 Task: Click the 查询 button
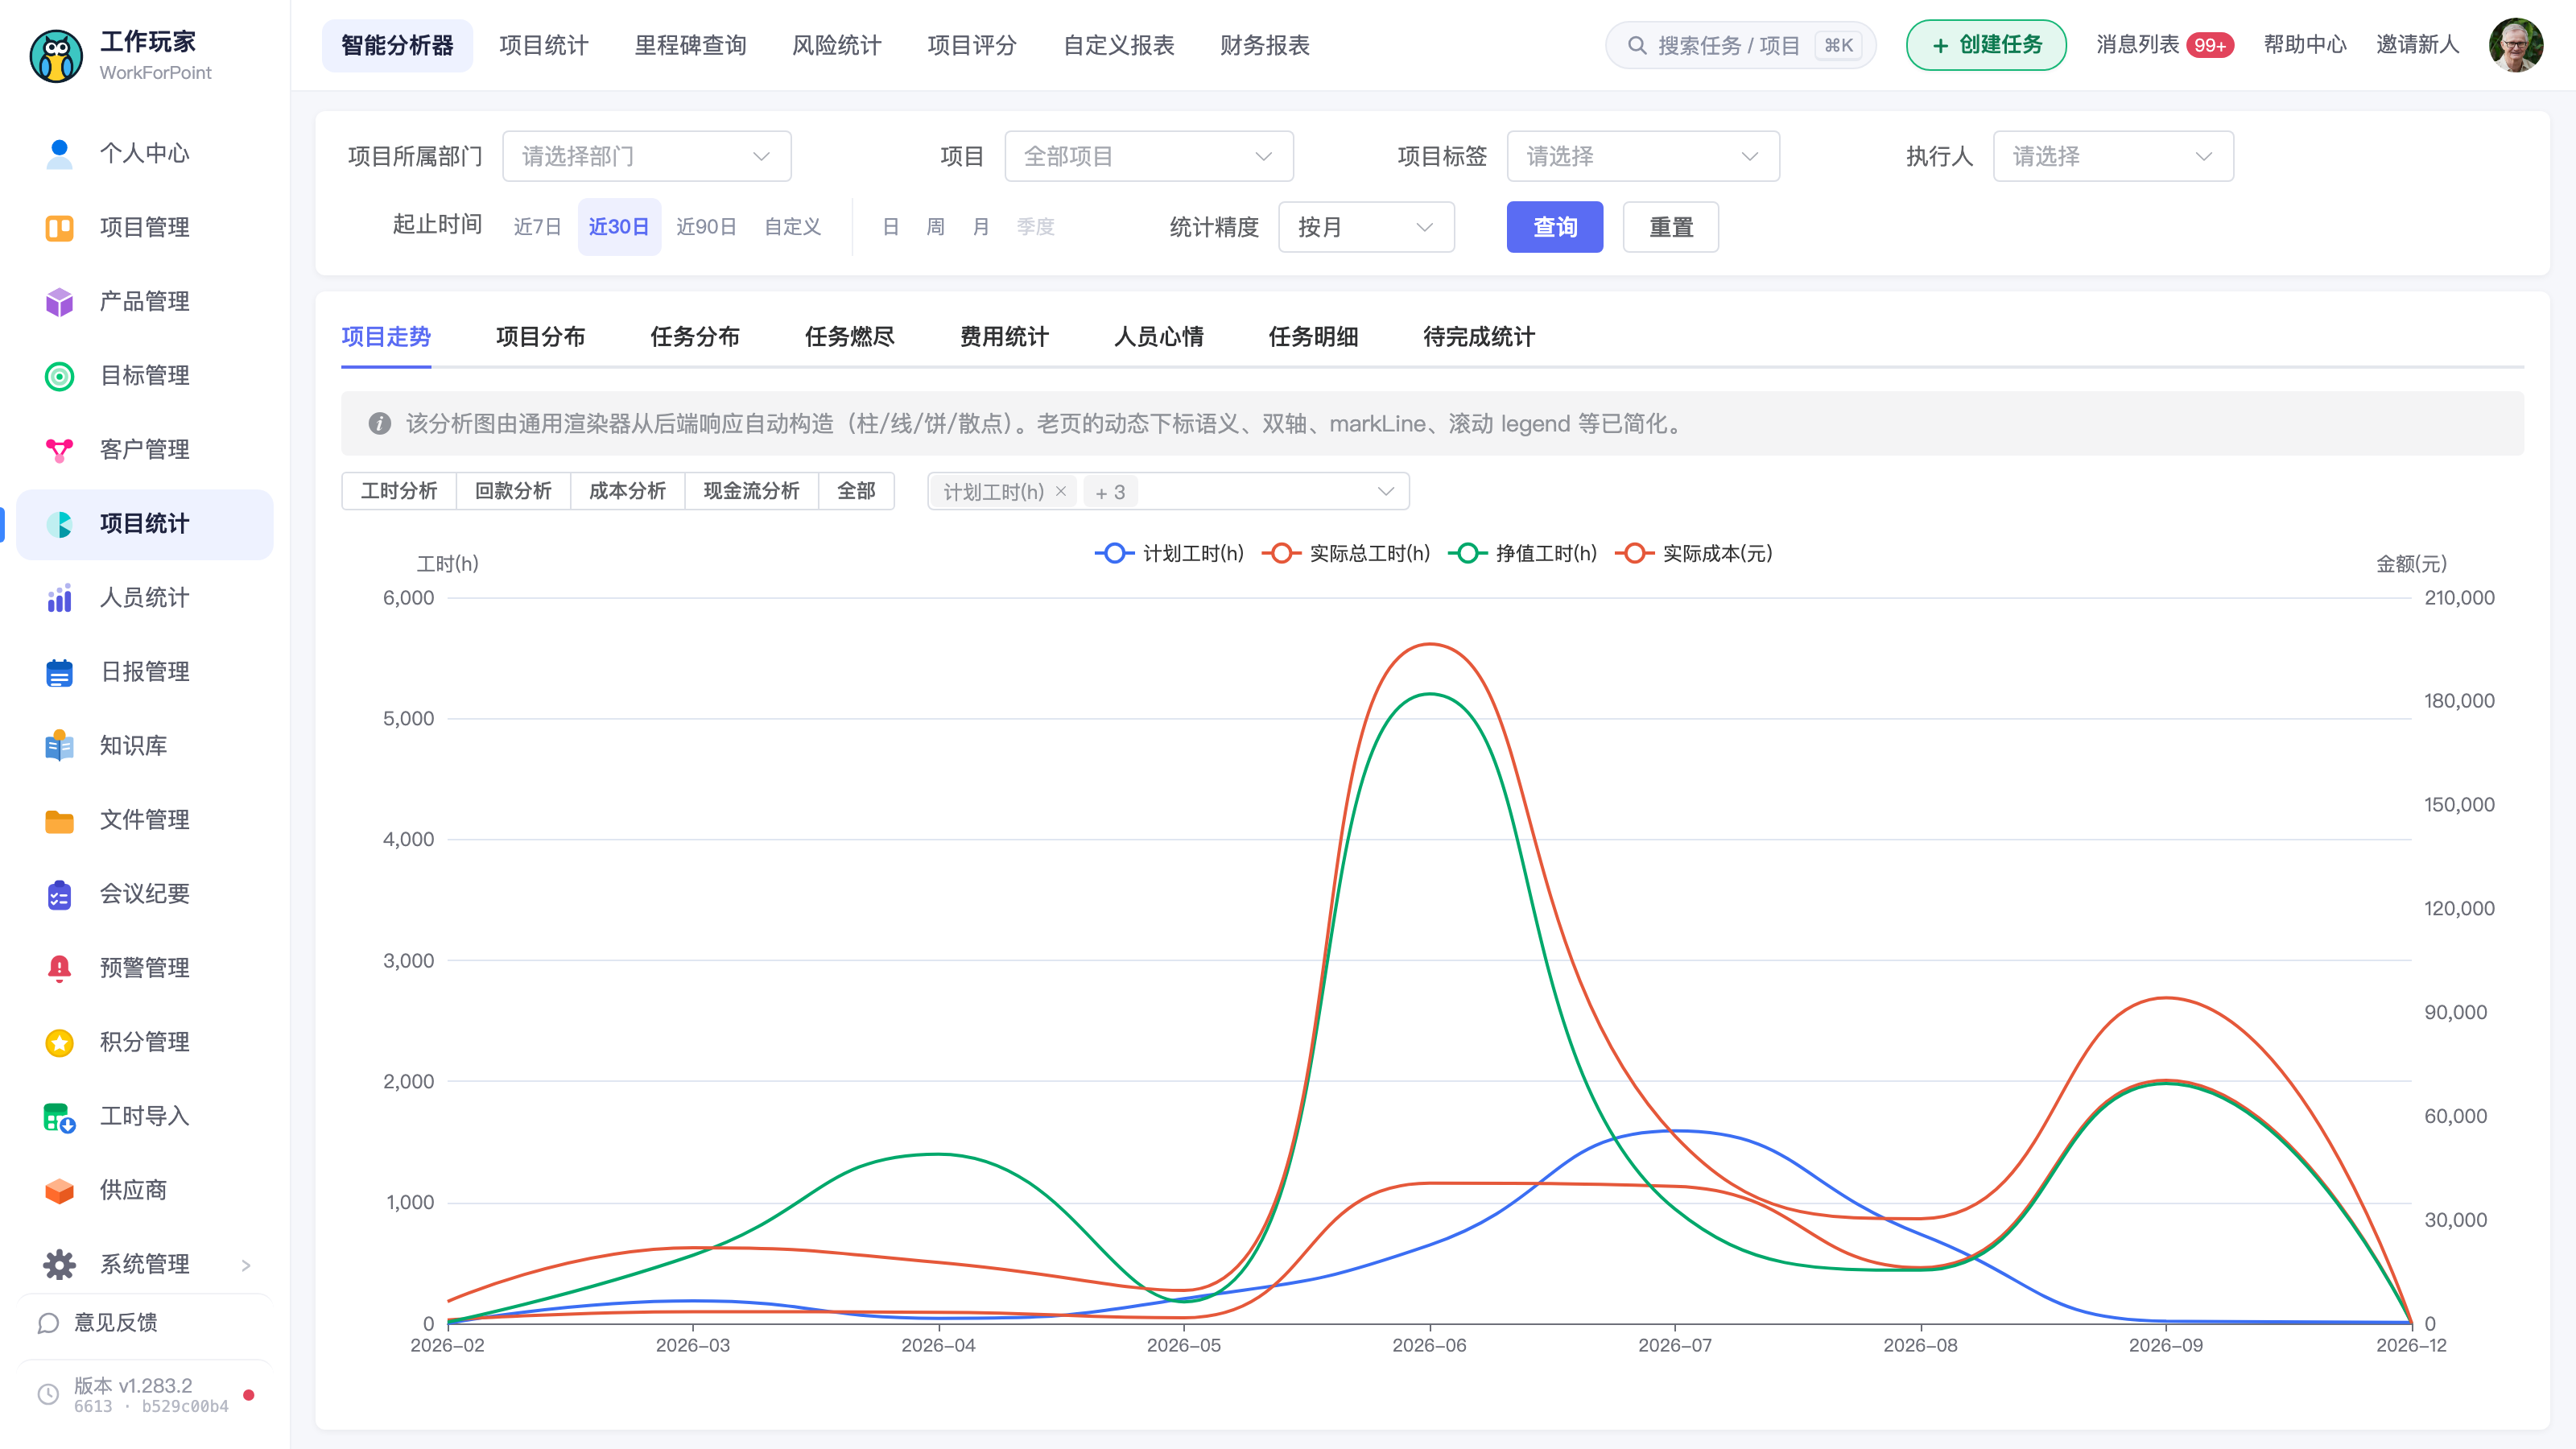pyautogui.click(x=1554, y=227)
